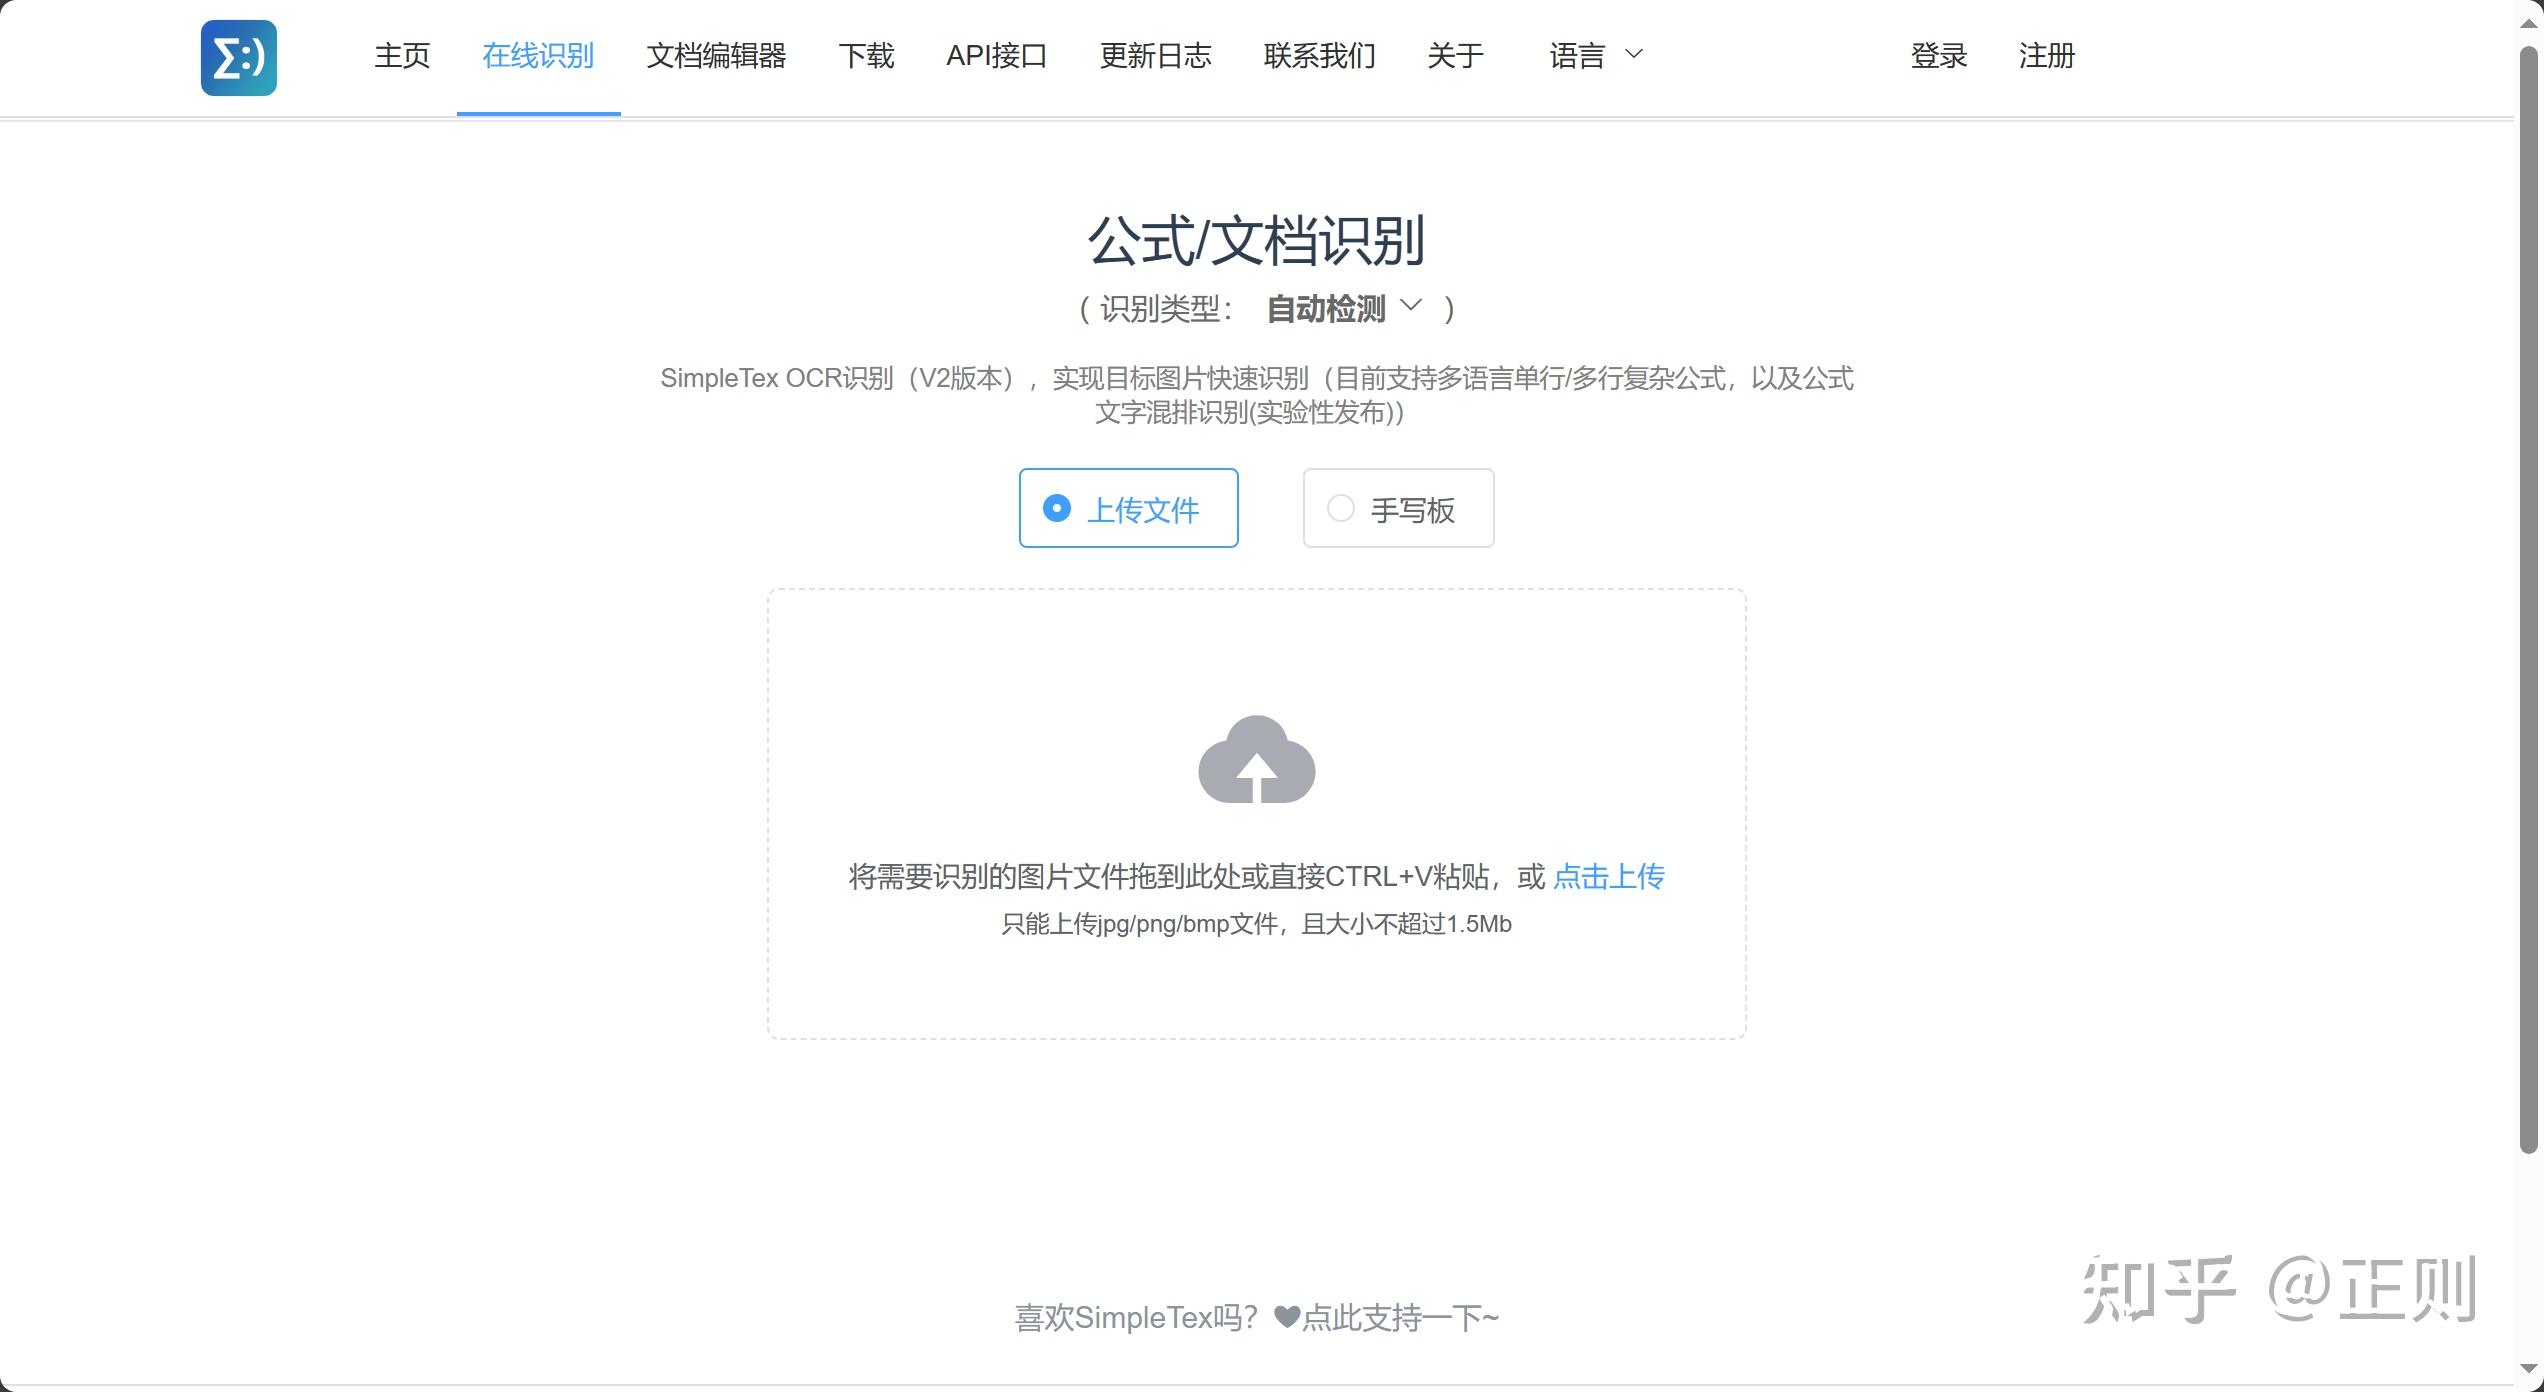
Task: Click the SimpleTex sigma logo icon
Action: point(238,58)
